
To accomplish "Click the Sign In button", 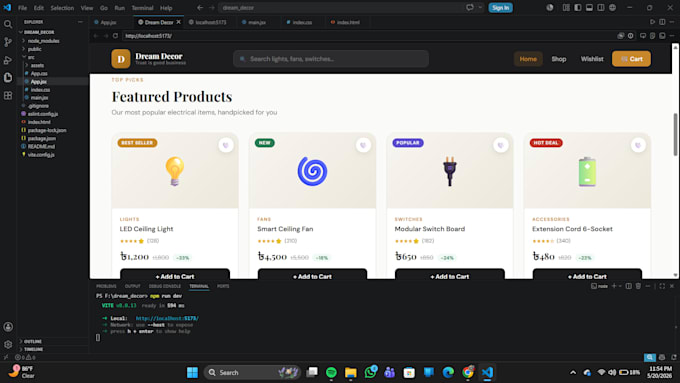I will [x=500, y=8].
